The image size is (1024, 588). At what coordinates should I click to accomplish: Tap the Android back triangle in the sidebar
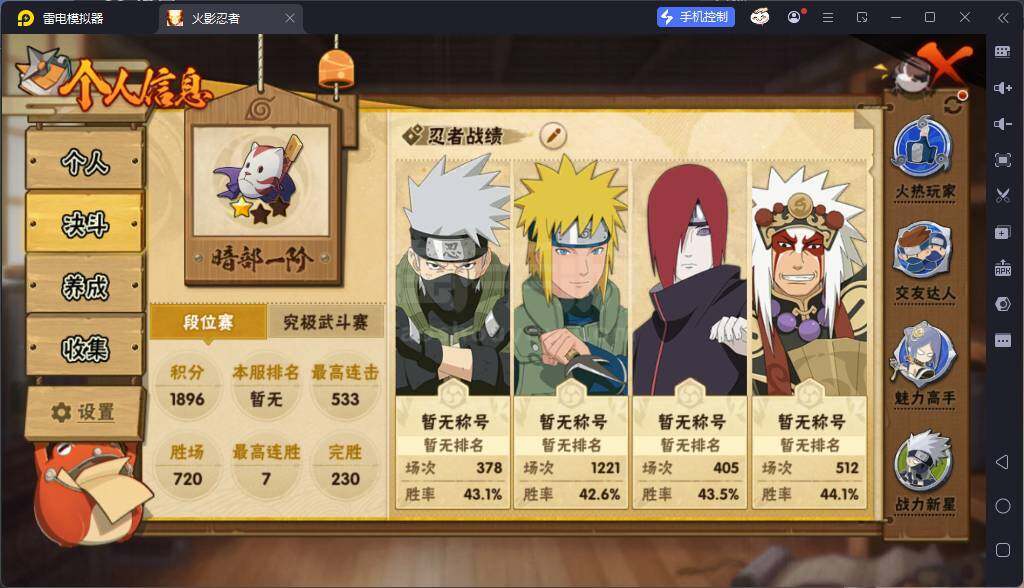(x=1002, y=462)
